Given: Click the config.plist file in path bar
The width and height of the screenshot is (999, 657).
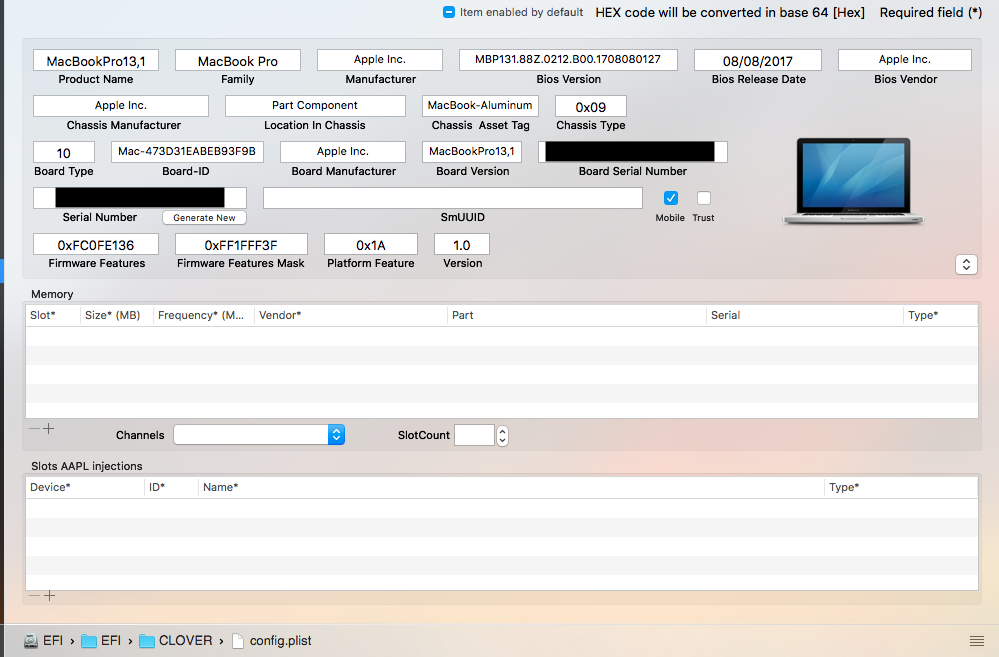Looking at the screenshot, I should [273, 641].
